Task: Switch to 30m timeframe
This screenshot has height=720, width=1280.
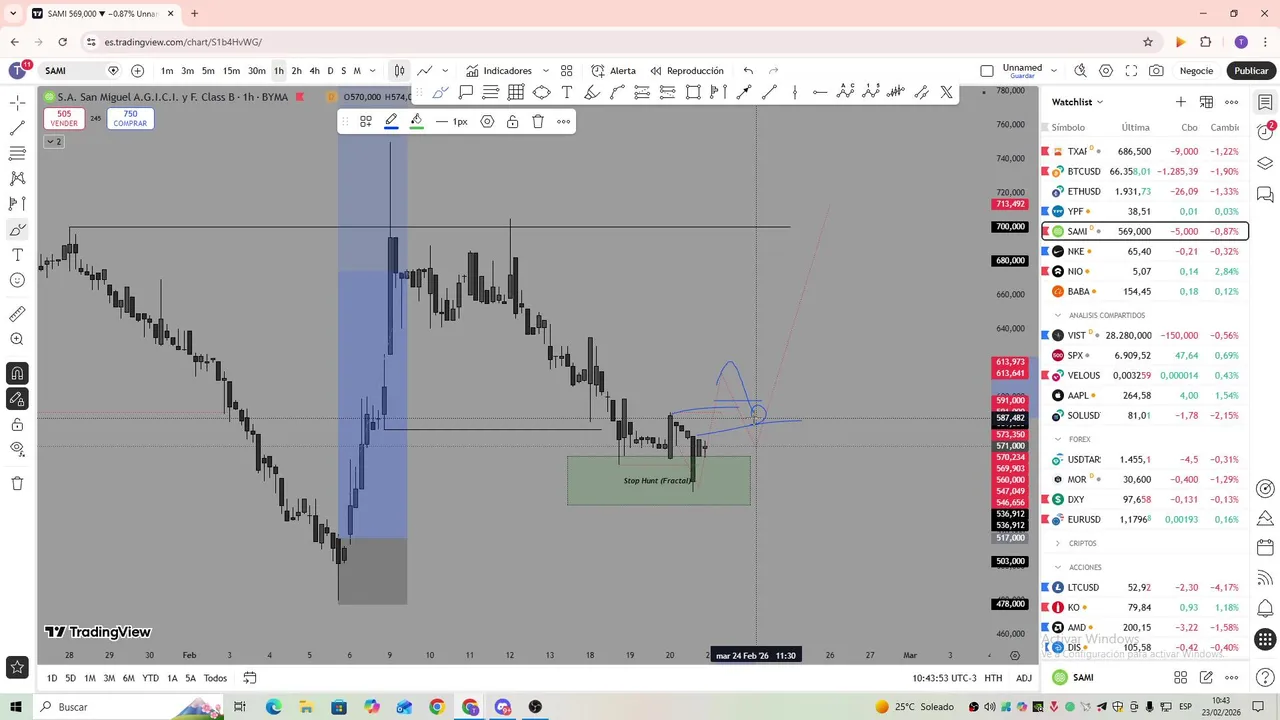Action: tap(257, 71)
